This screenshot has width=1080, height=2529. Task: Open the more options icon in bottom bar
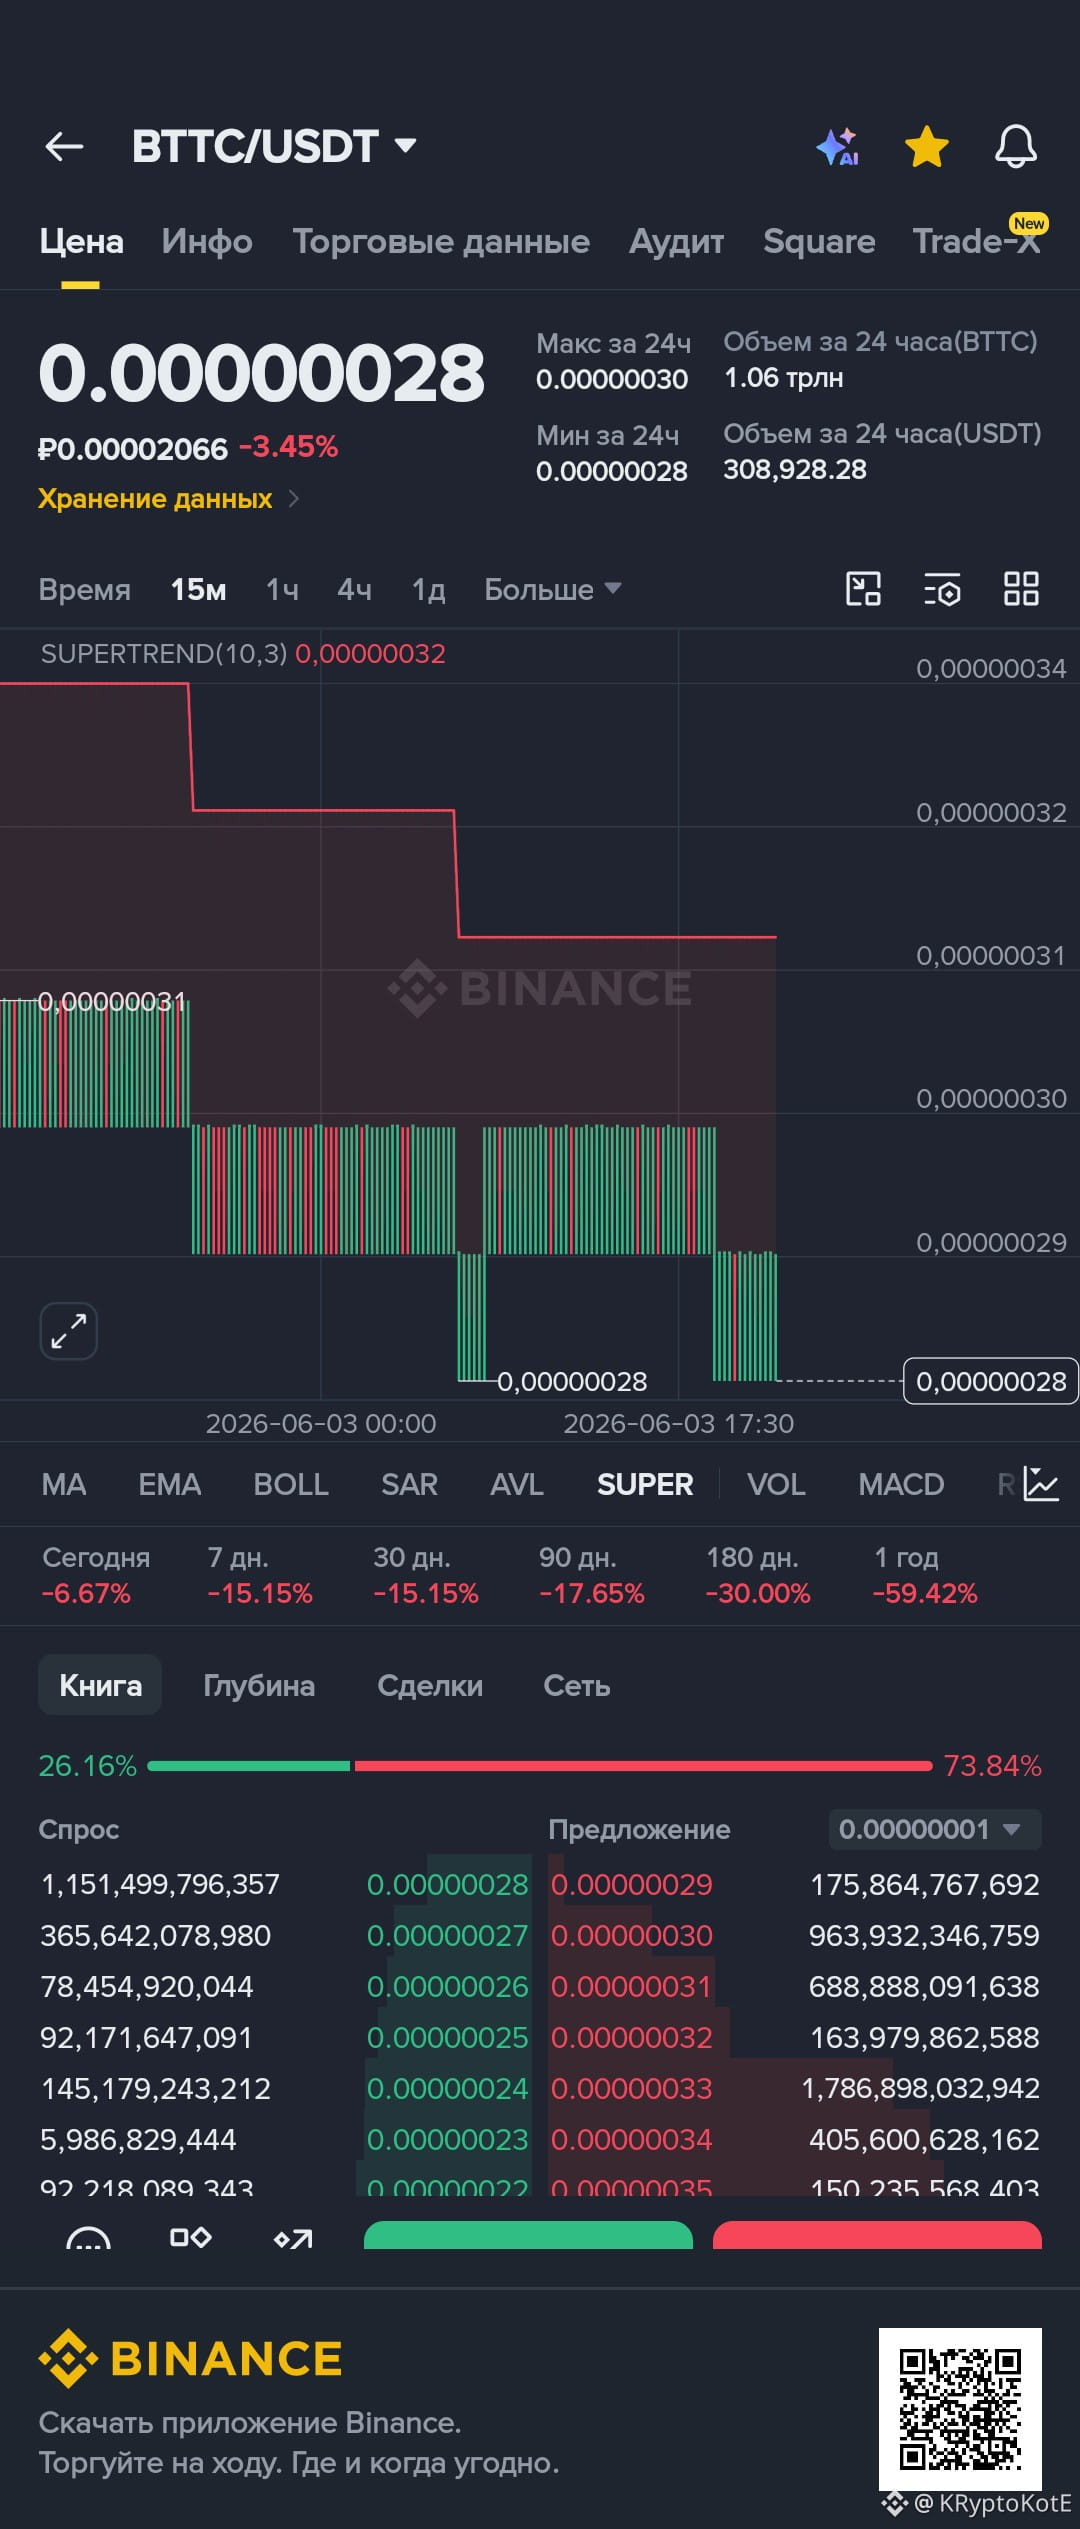pyautogui.click(x=88, y=2239)
